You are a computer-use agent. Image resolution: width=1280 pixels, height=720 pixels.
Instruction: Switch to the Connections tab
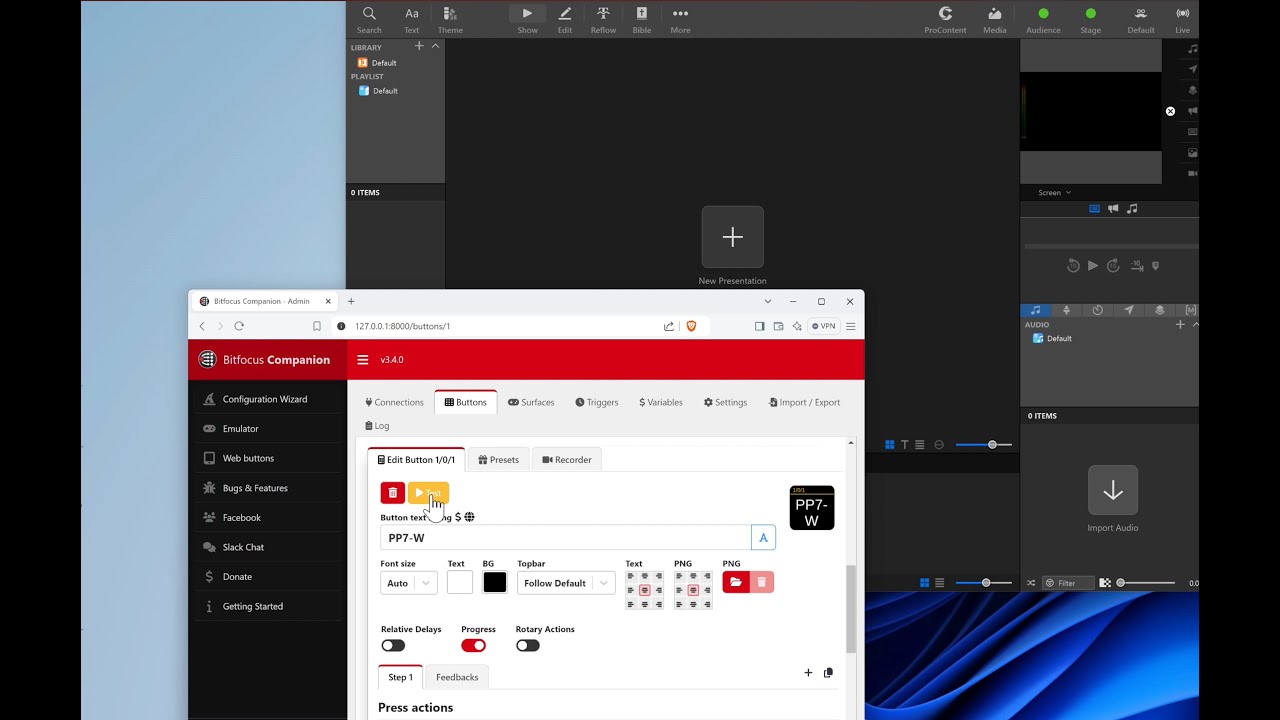coord(394,402)
